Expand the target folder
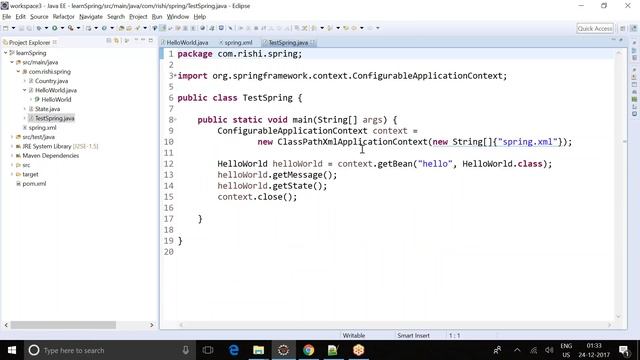The height and width of the screenshot is (360, 640). pos(12,174)
